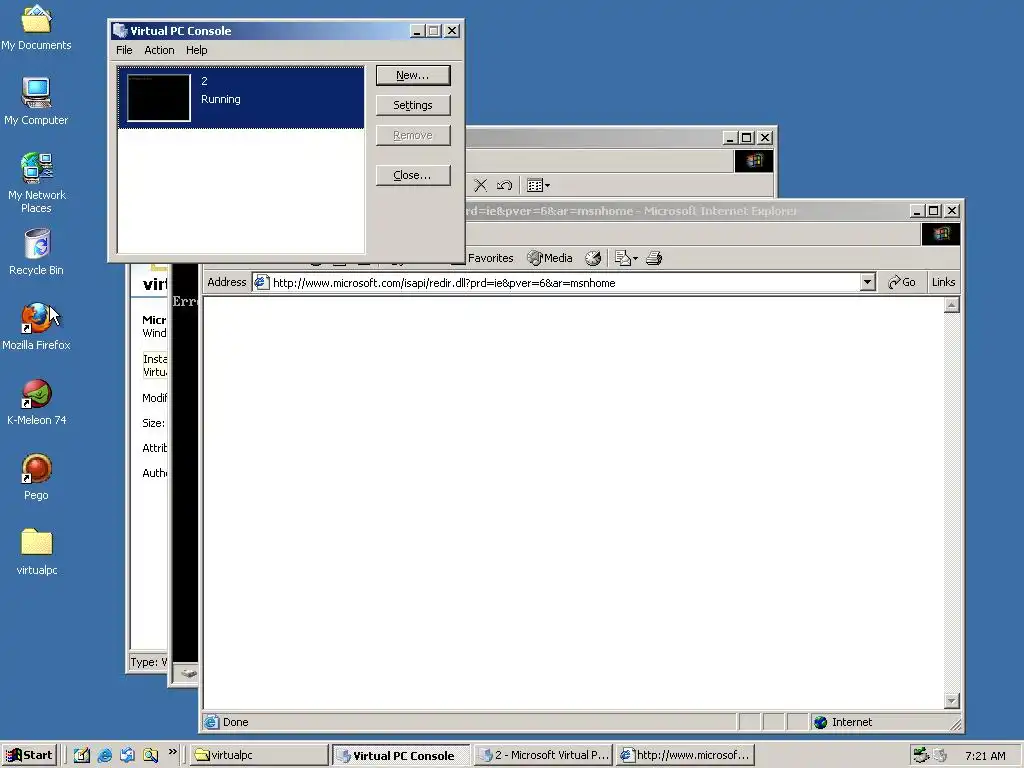Image resolution: width=1024 pixels, height=768 pixels.
Task: Click the IE vertical scrollbar down arrow
Action: pos(952,701)
